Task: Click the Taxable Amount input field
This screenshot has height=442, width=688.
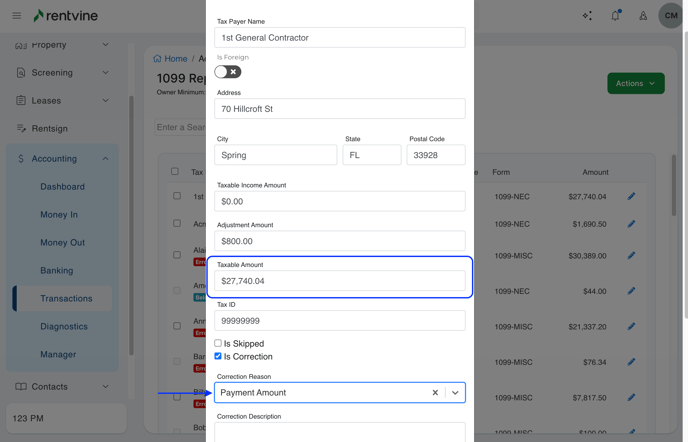Action: (x=340, y=281)
